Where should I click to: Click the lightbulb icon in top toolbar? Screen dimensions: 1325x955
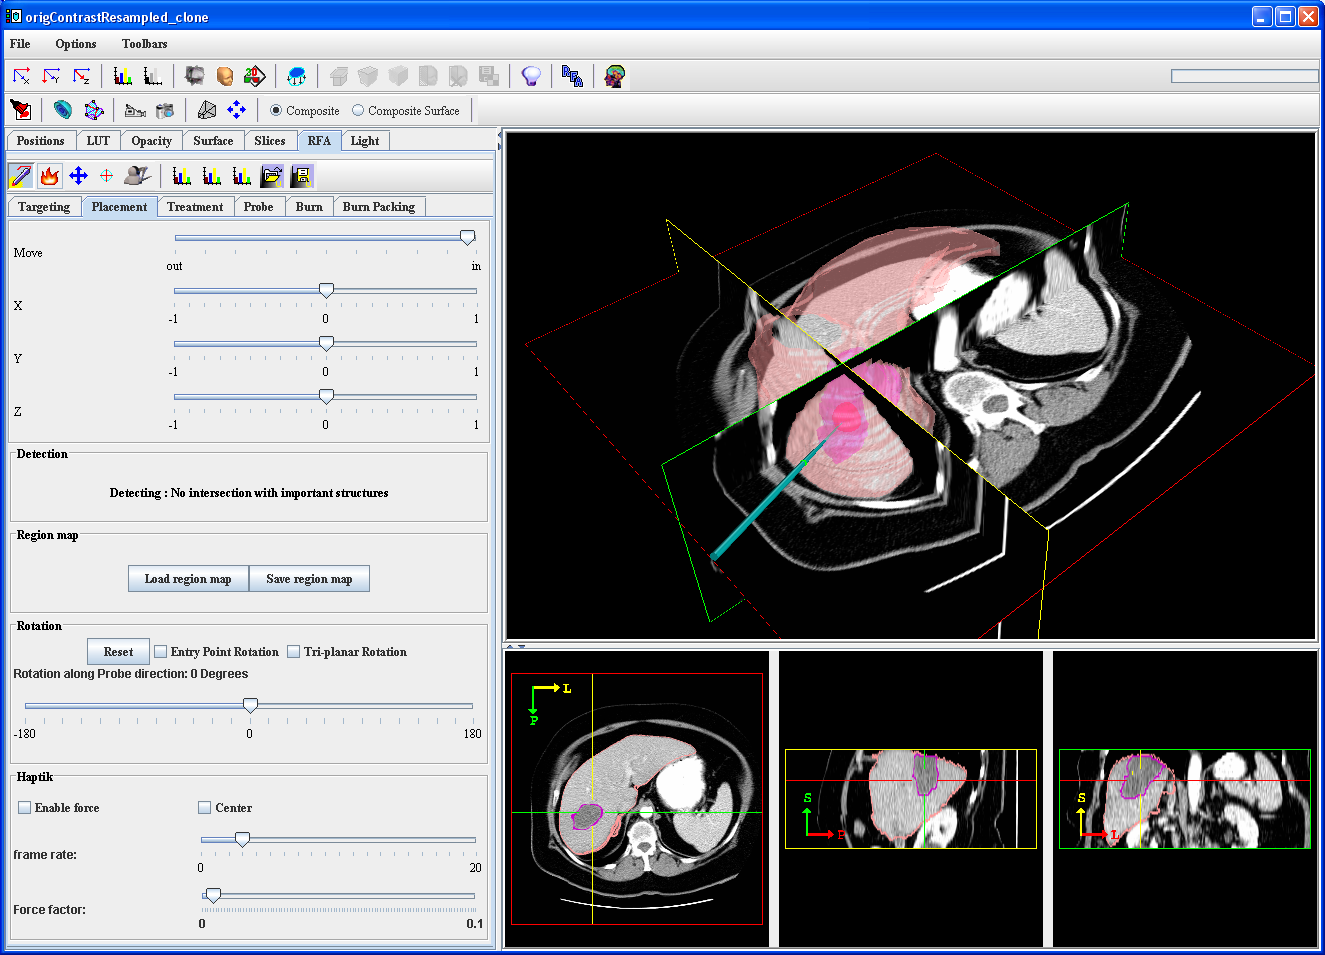(x=531, y=76)
